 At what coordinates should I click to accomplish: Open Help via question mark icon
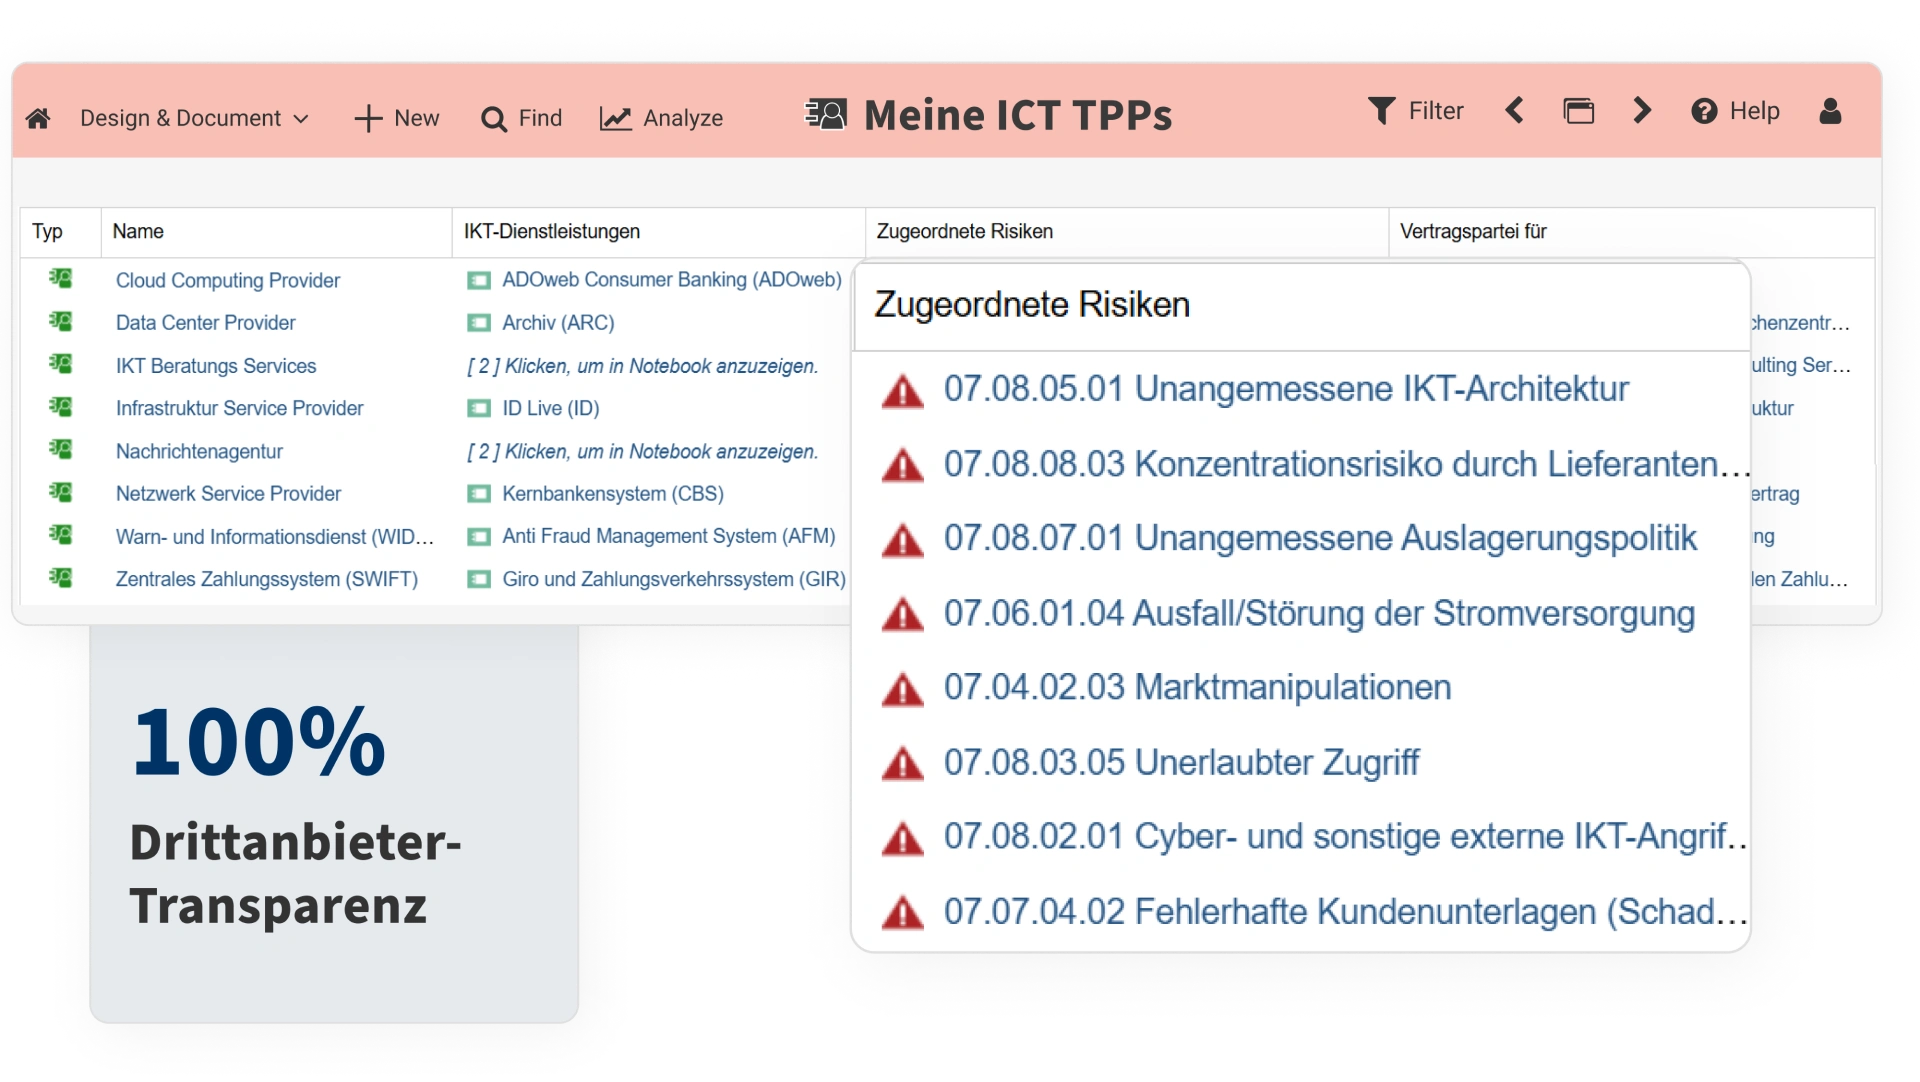click(x=1704, y=111)
